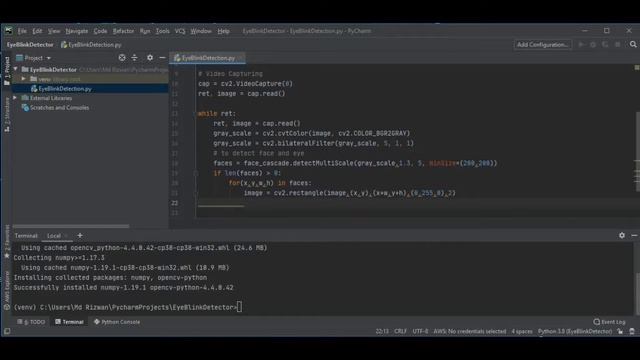Open the TODO tool window
Viewport: 640px width, 360px height.
[31, 322]
